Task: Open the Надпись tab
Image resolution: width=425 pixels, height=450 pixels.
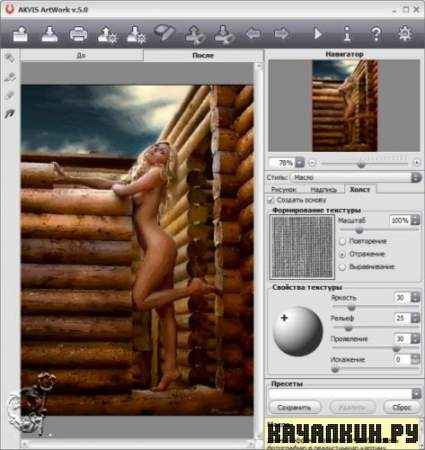Action: [x=323, y=189]
